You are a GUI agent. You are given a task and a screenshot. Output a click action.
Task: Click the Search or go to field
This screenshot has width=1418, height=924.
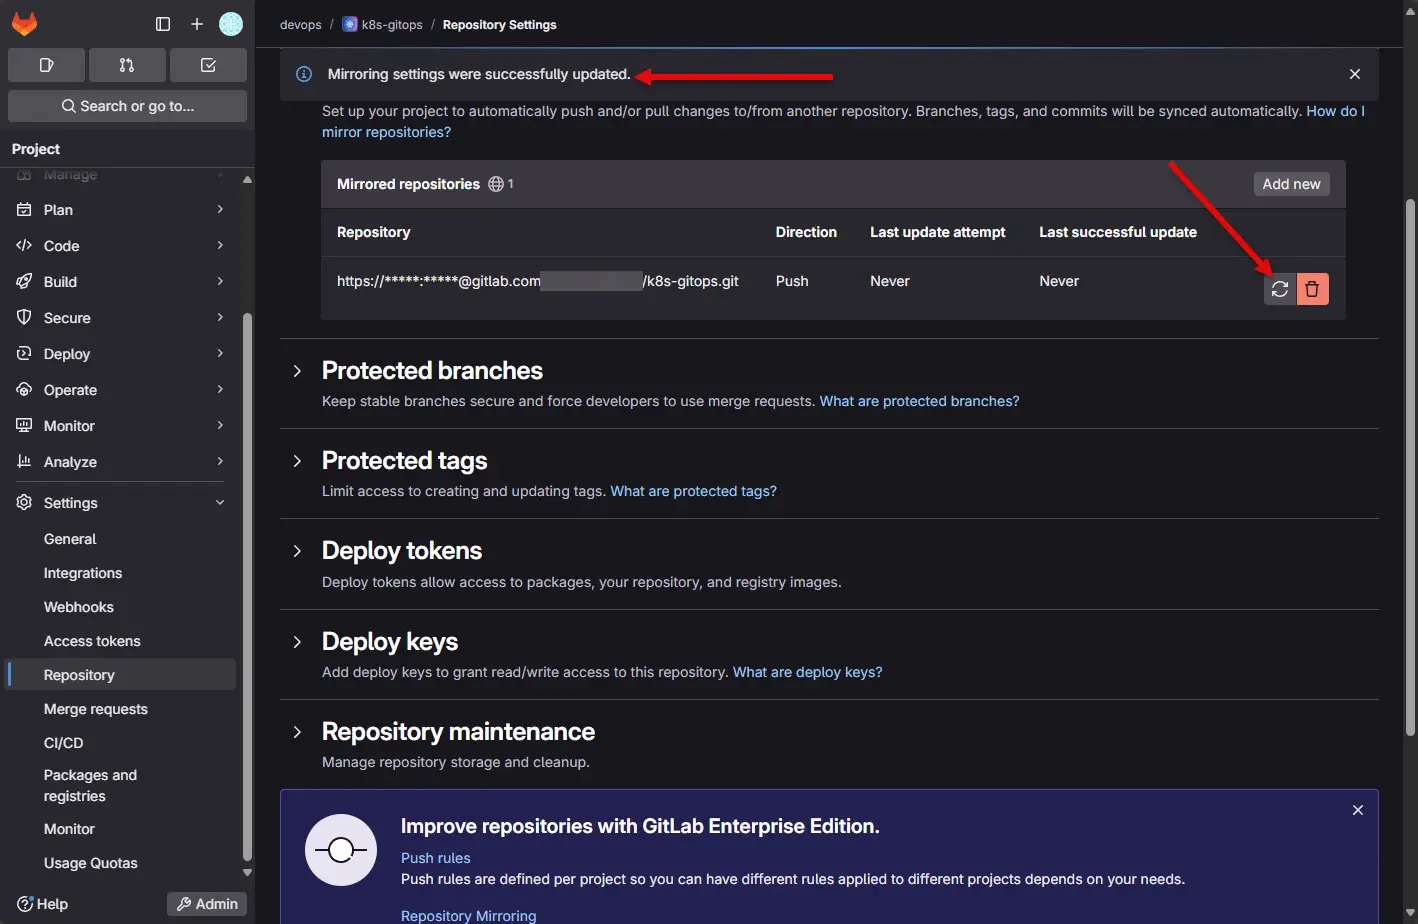click(127, 106)
